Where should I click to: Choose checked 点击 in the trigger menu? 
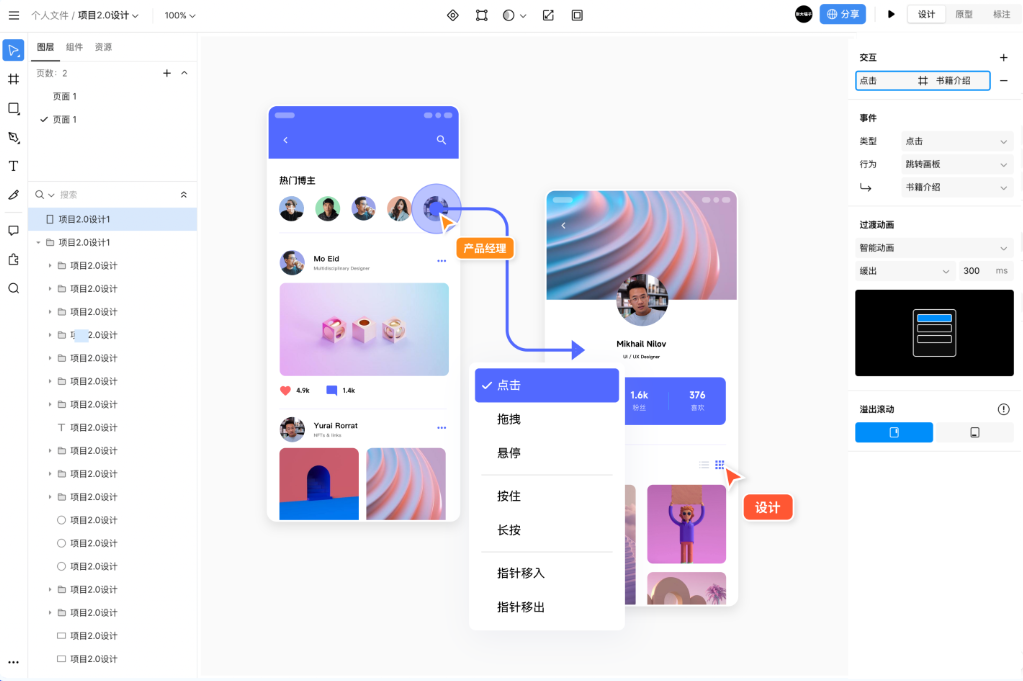point(547,386)
